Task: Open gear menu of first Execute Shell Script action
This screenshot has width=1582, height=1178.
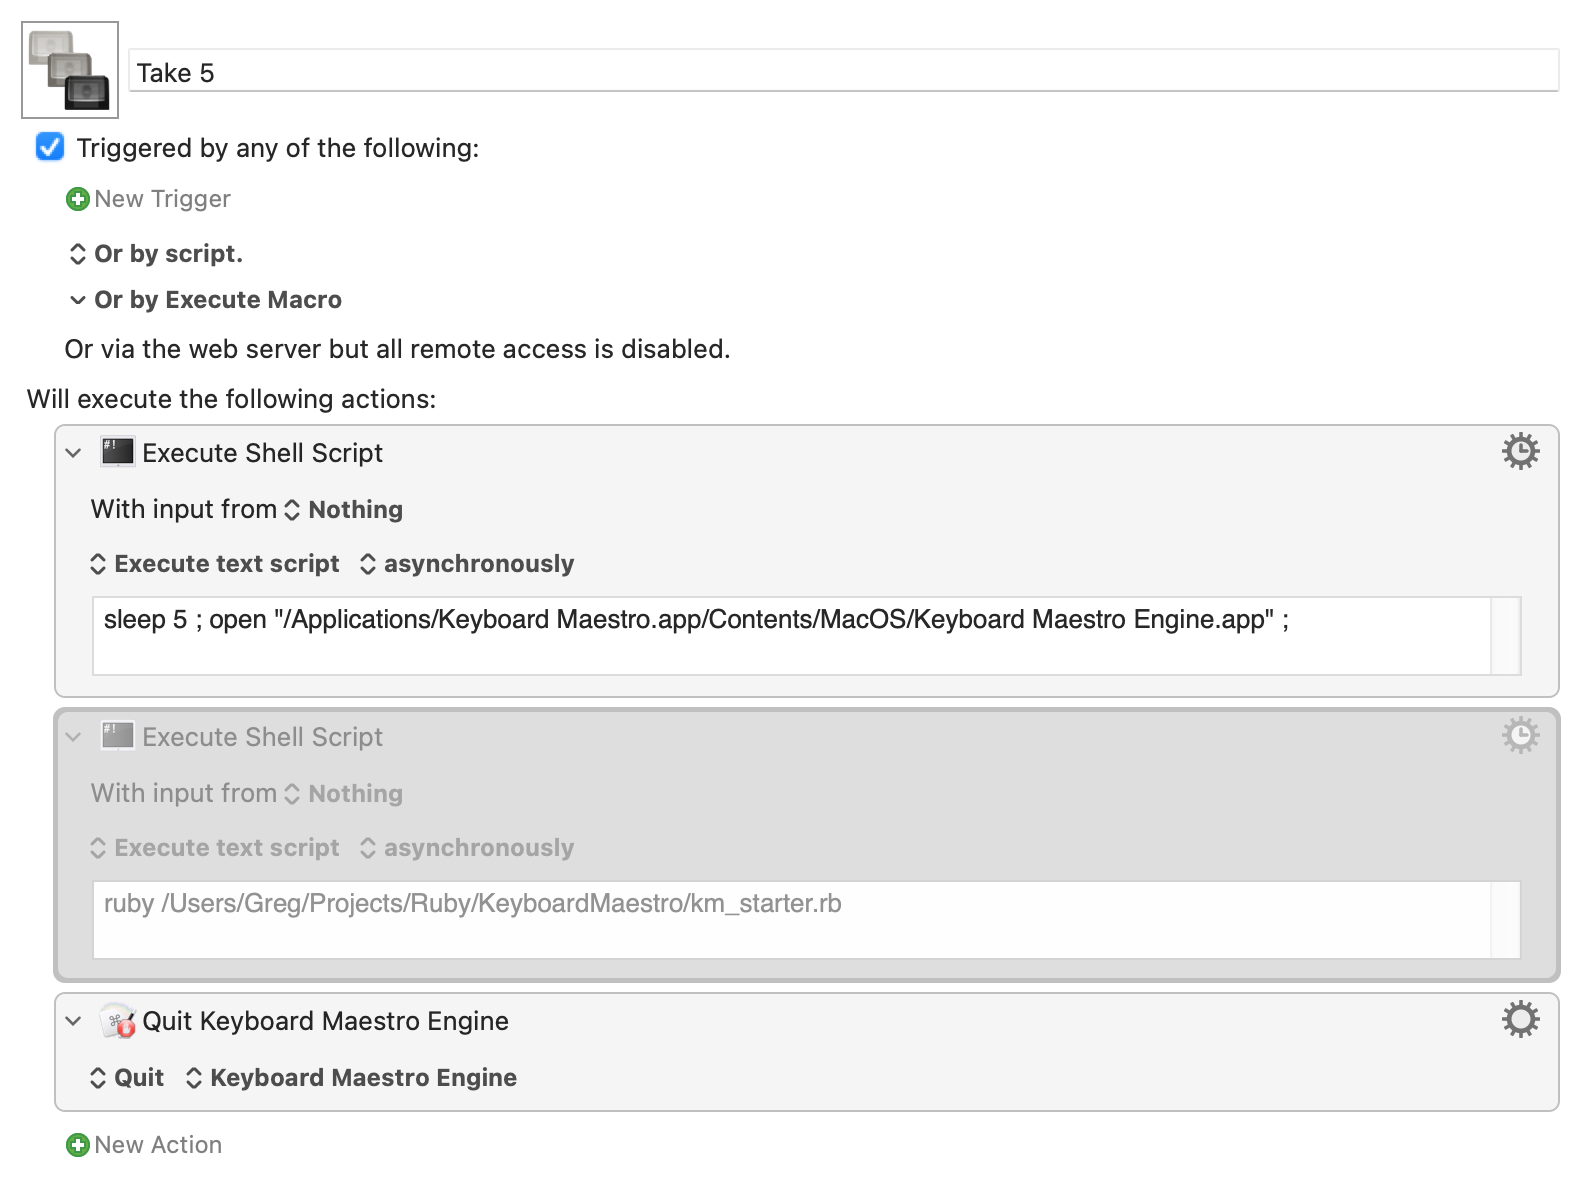Action: tap(1520, 452)
